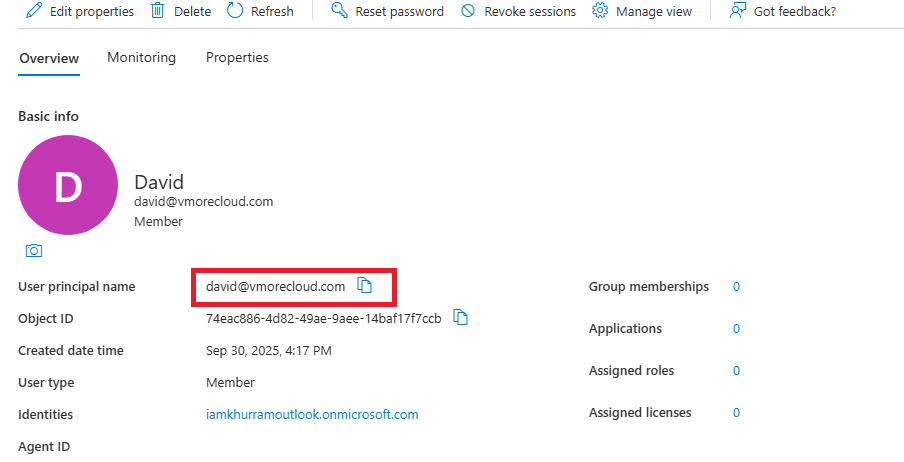Open Applications count link
This screenshot has width=904, height=462.
point(736,328)
